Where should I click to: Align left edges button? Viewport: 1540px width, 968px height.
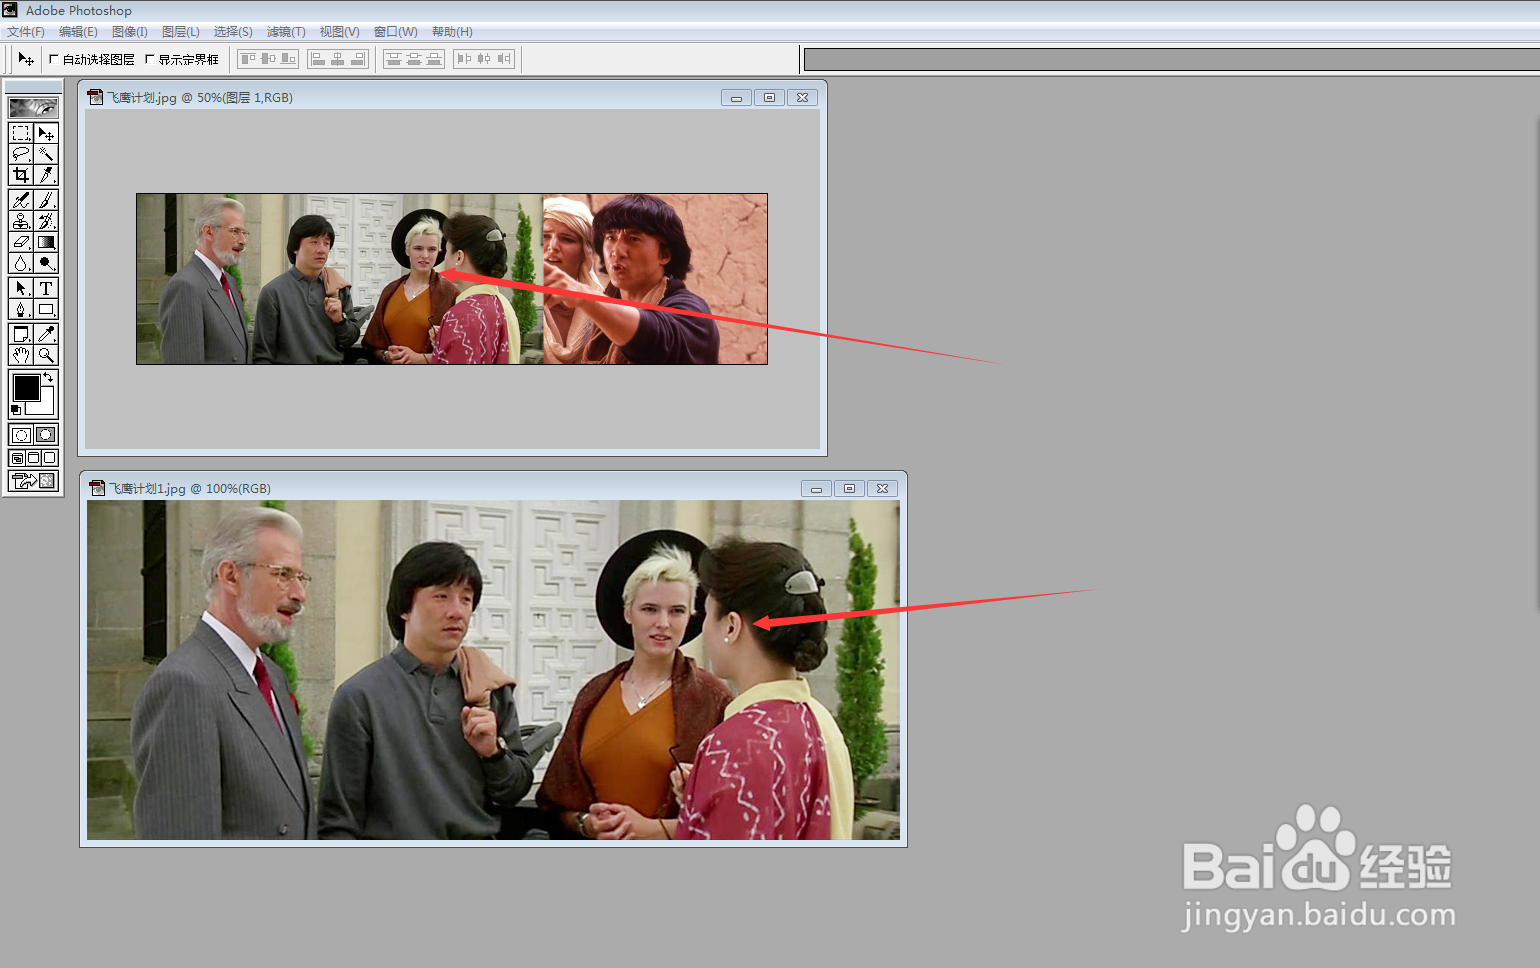(318, 59)
